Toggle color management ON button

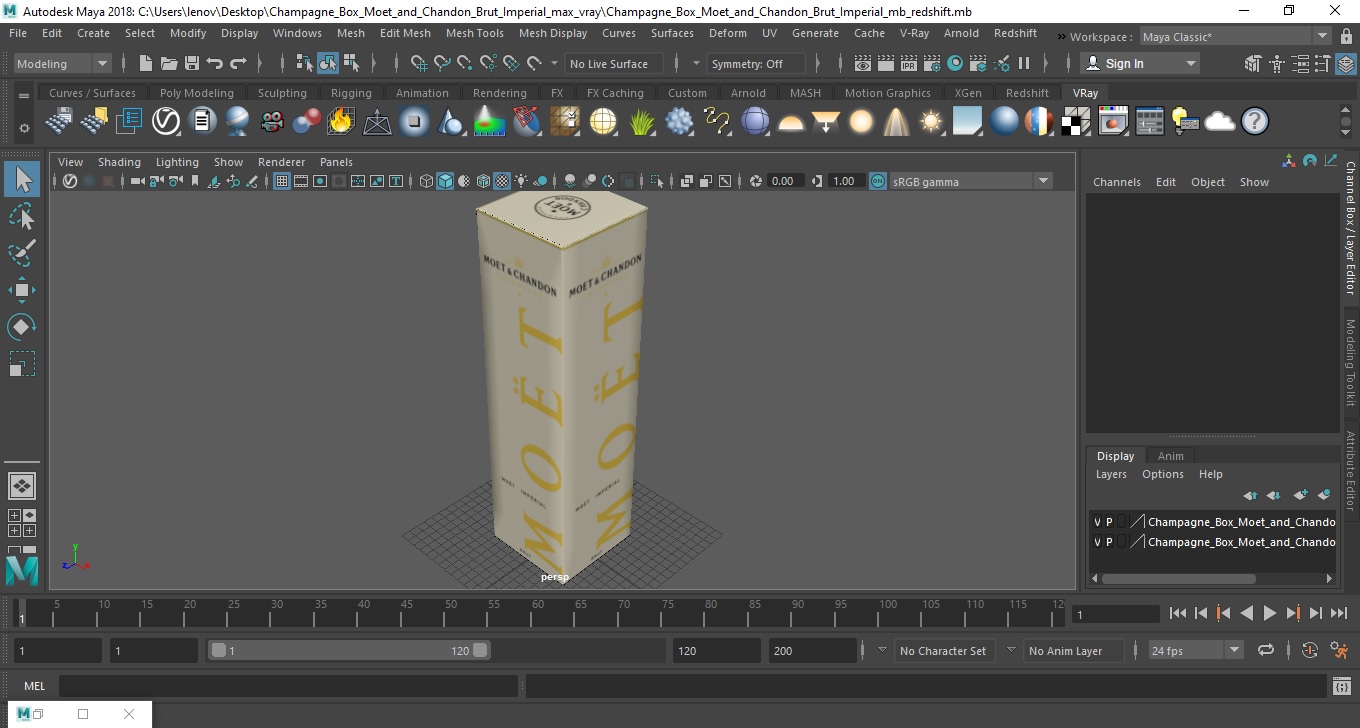[x=877, y=181]
